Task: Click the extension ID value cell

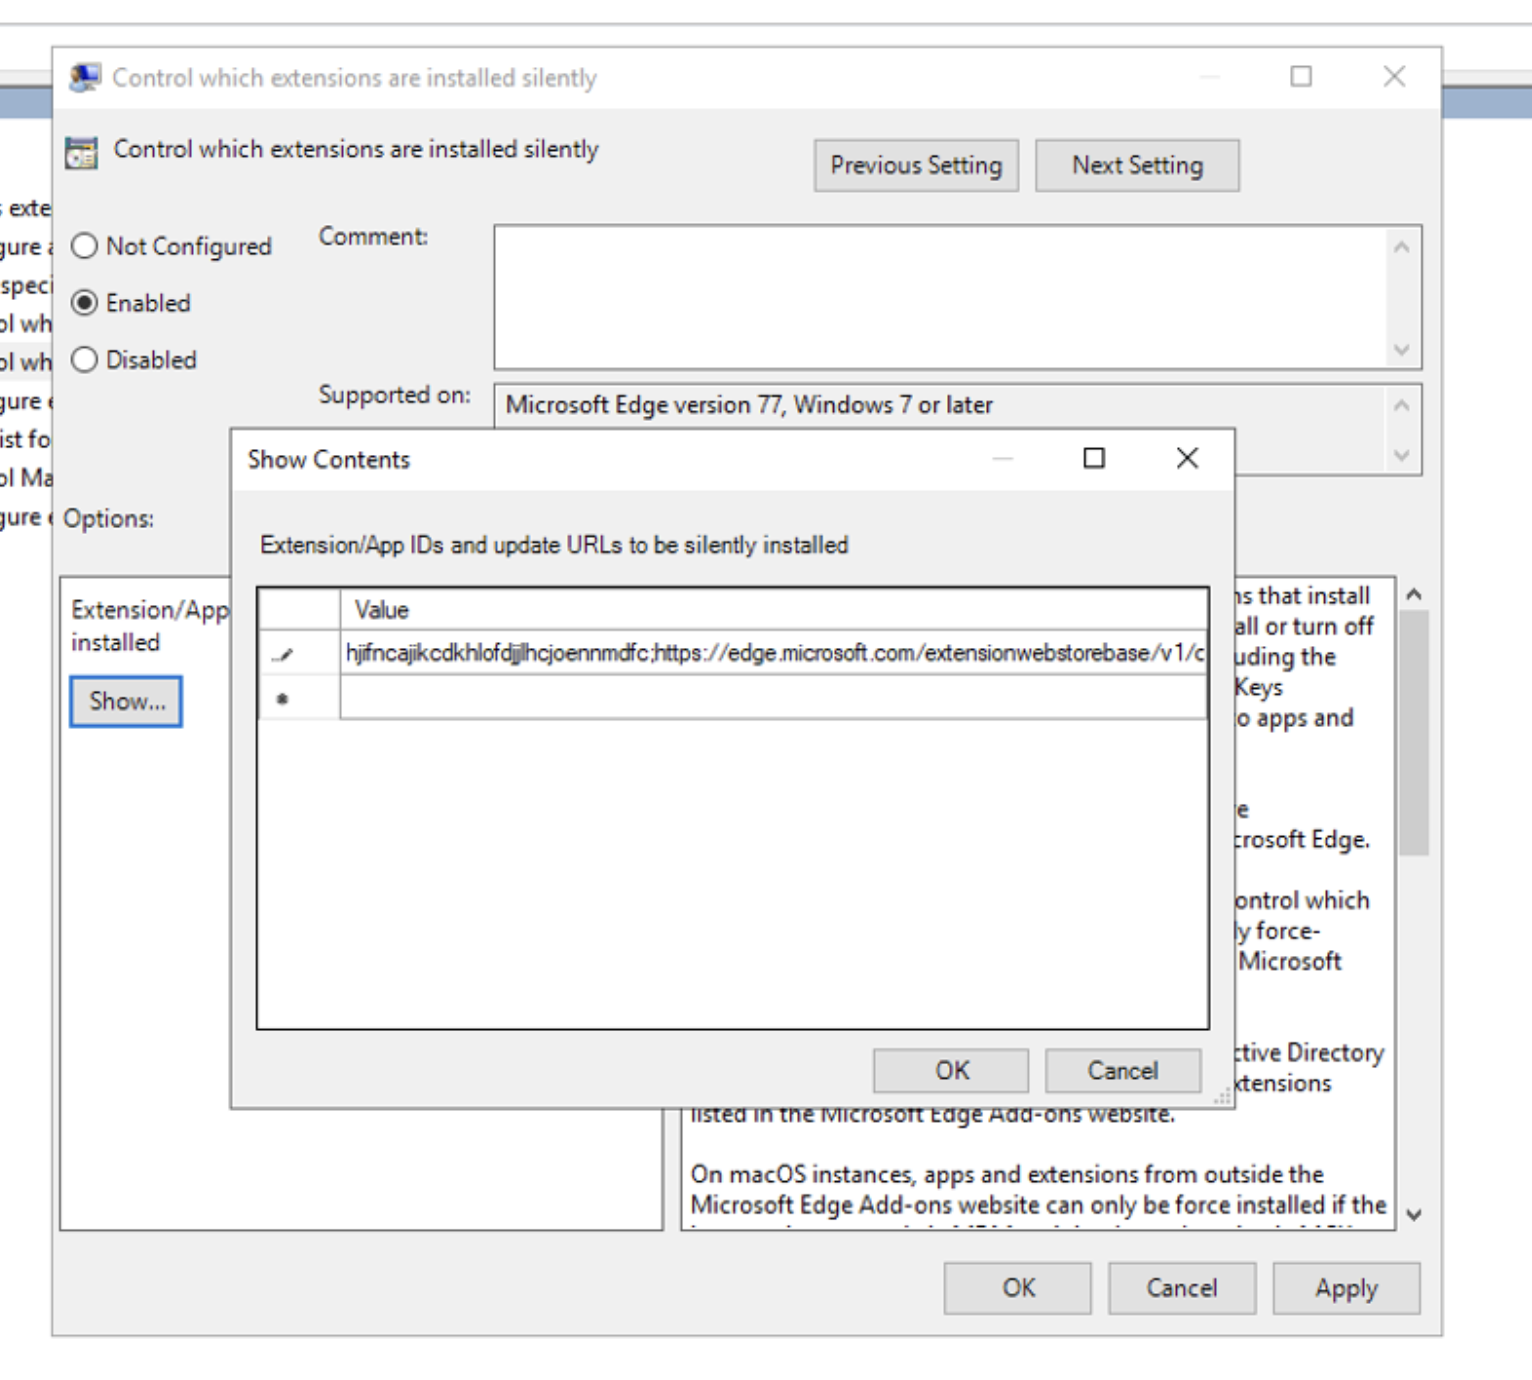Action: pyautogui.click(x=772, y=654)
